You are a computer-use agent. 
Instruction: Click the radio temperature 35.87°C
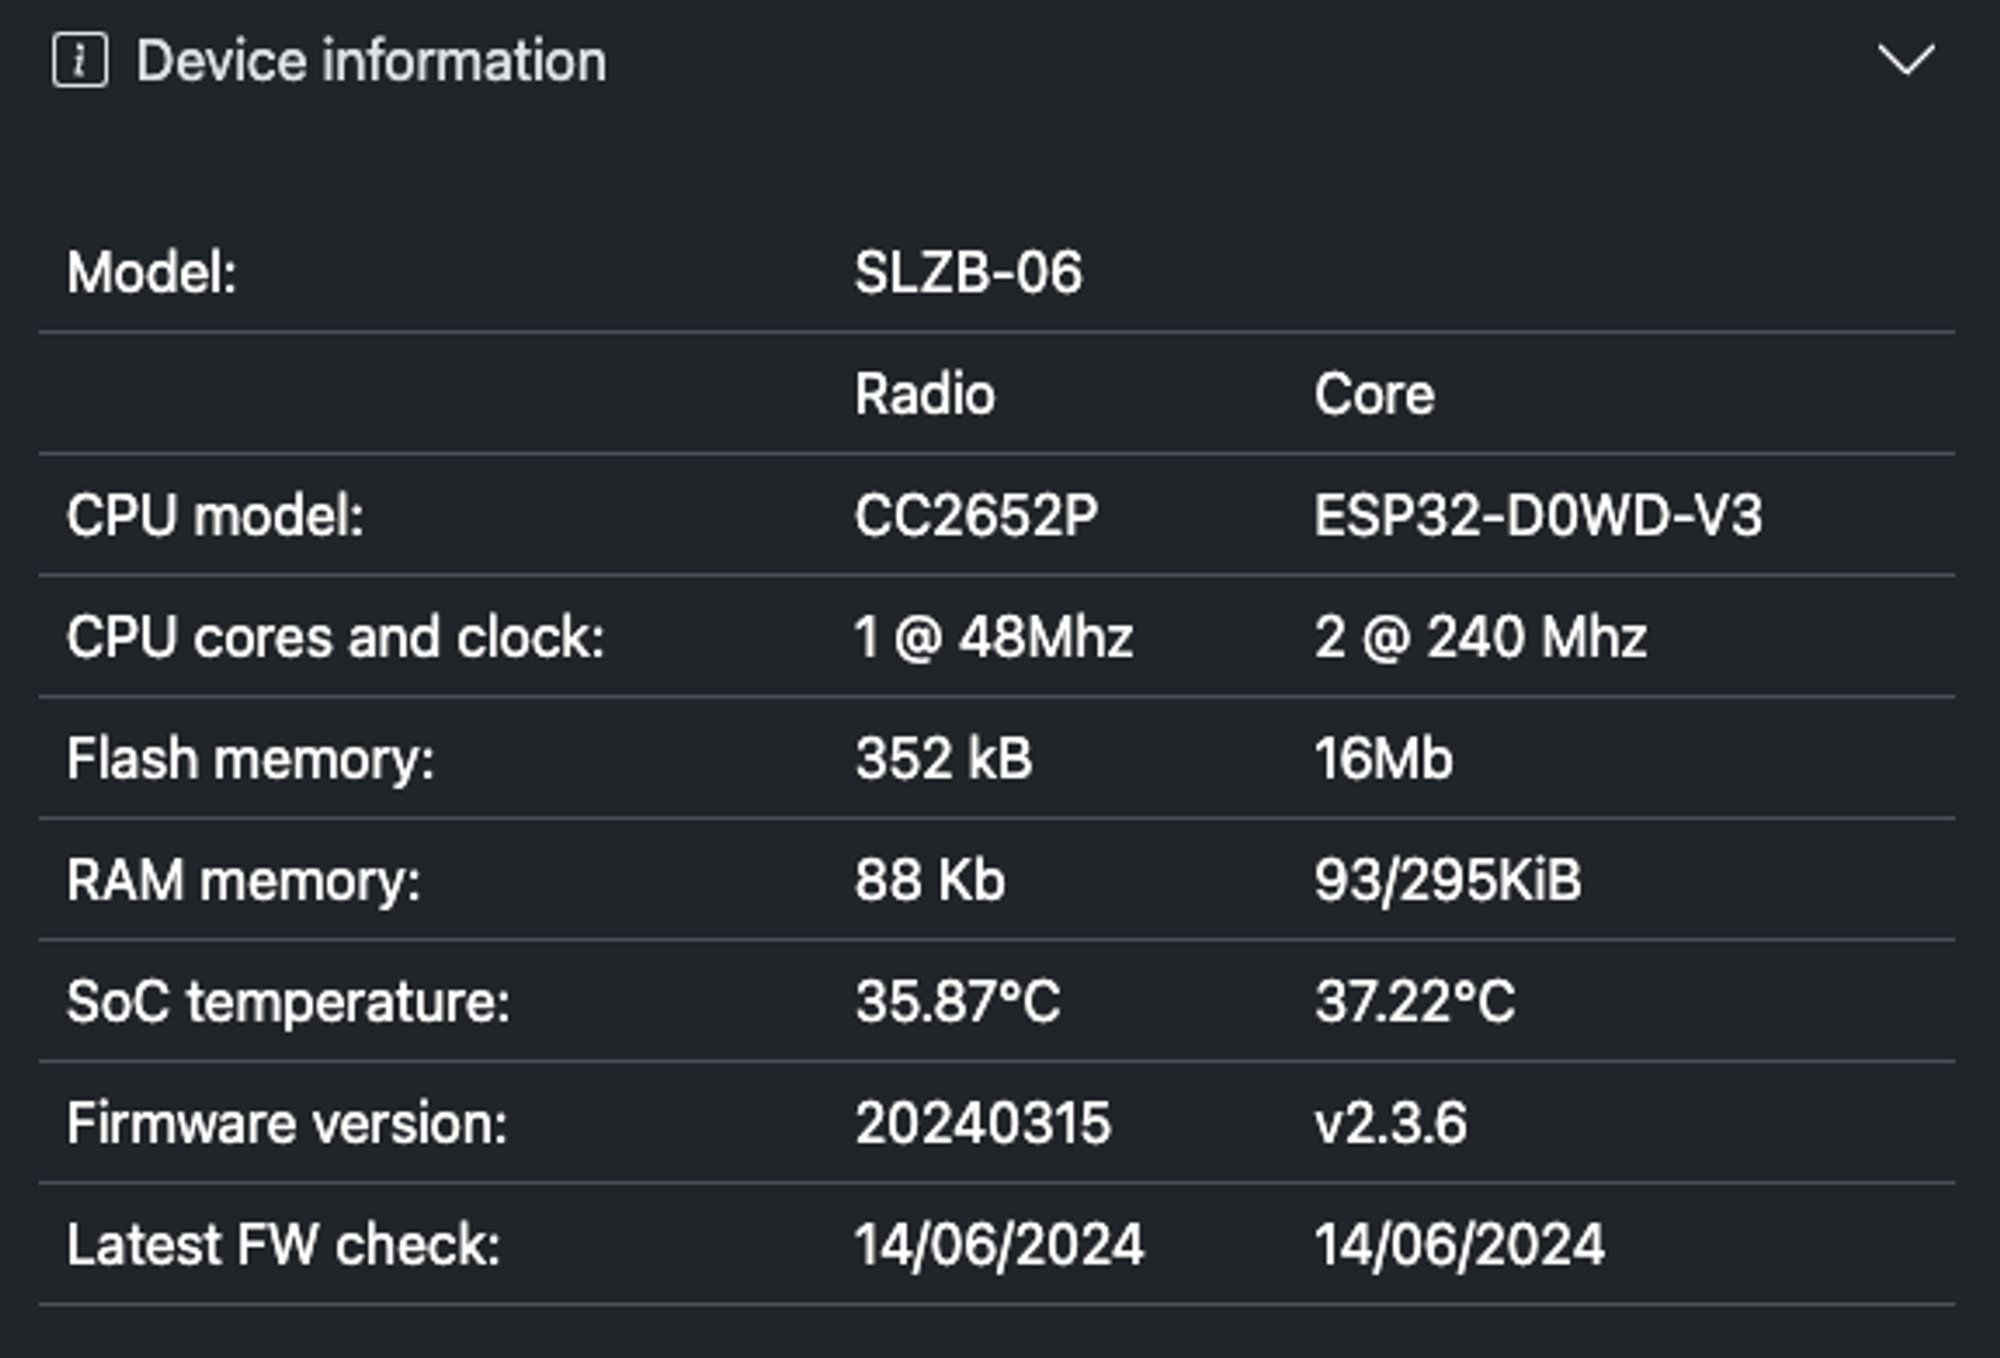957,1001
